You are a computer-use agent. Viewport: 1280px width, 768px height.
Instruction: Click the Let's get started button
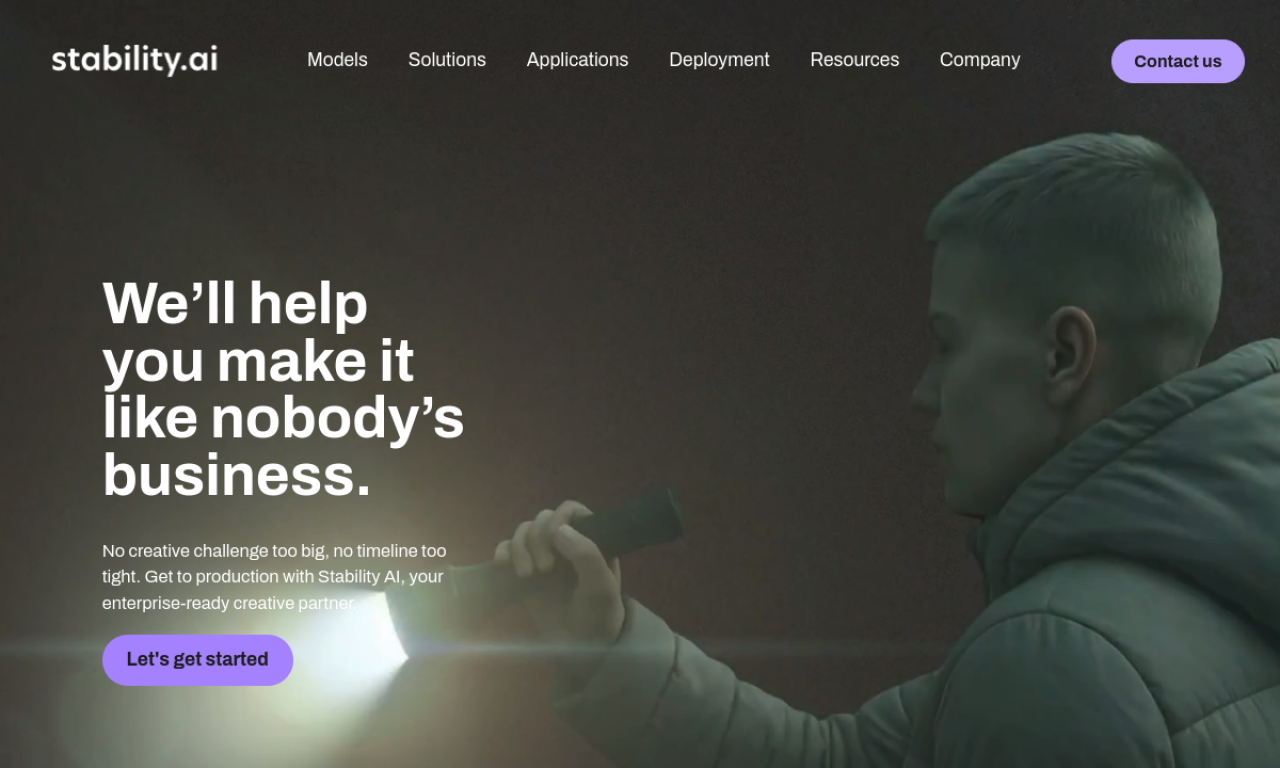coord(197,660)
